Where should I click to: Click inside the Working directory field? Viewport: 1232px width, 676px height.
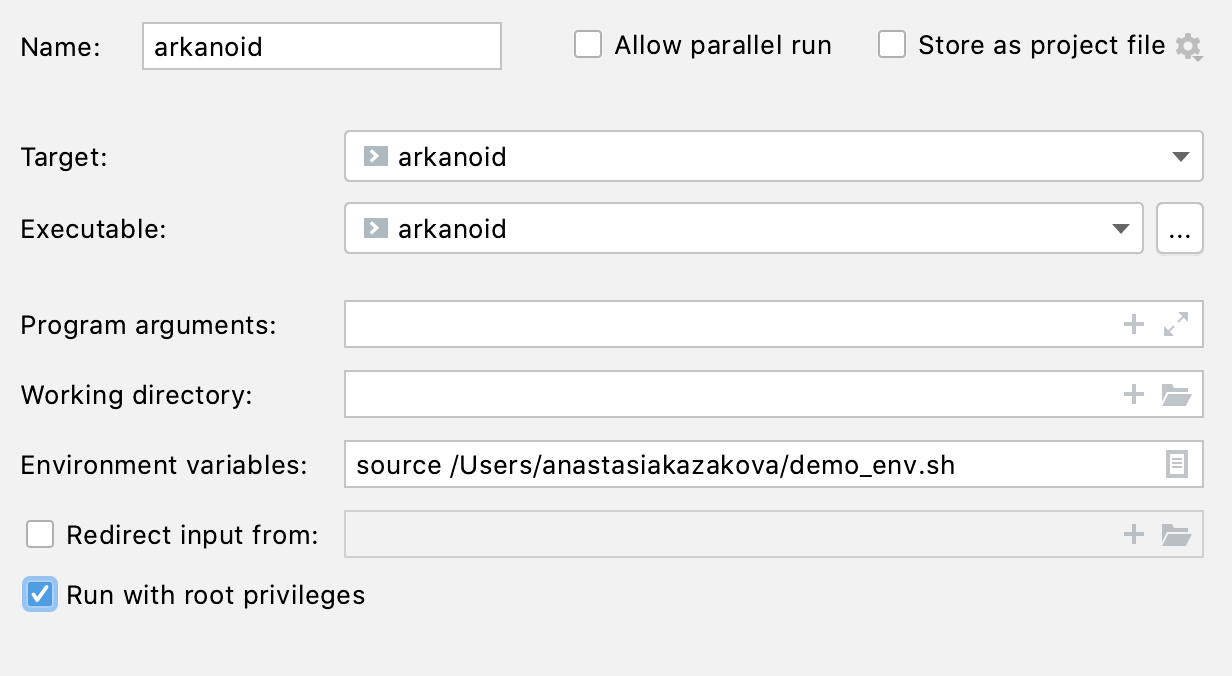point(730,395)
